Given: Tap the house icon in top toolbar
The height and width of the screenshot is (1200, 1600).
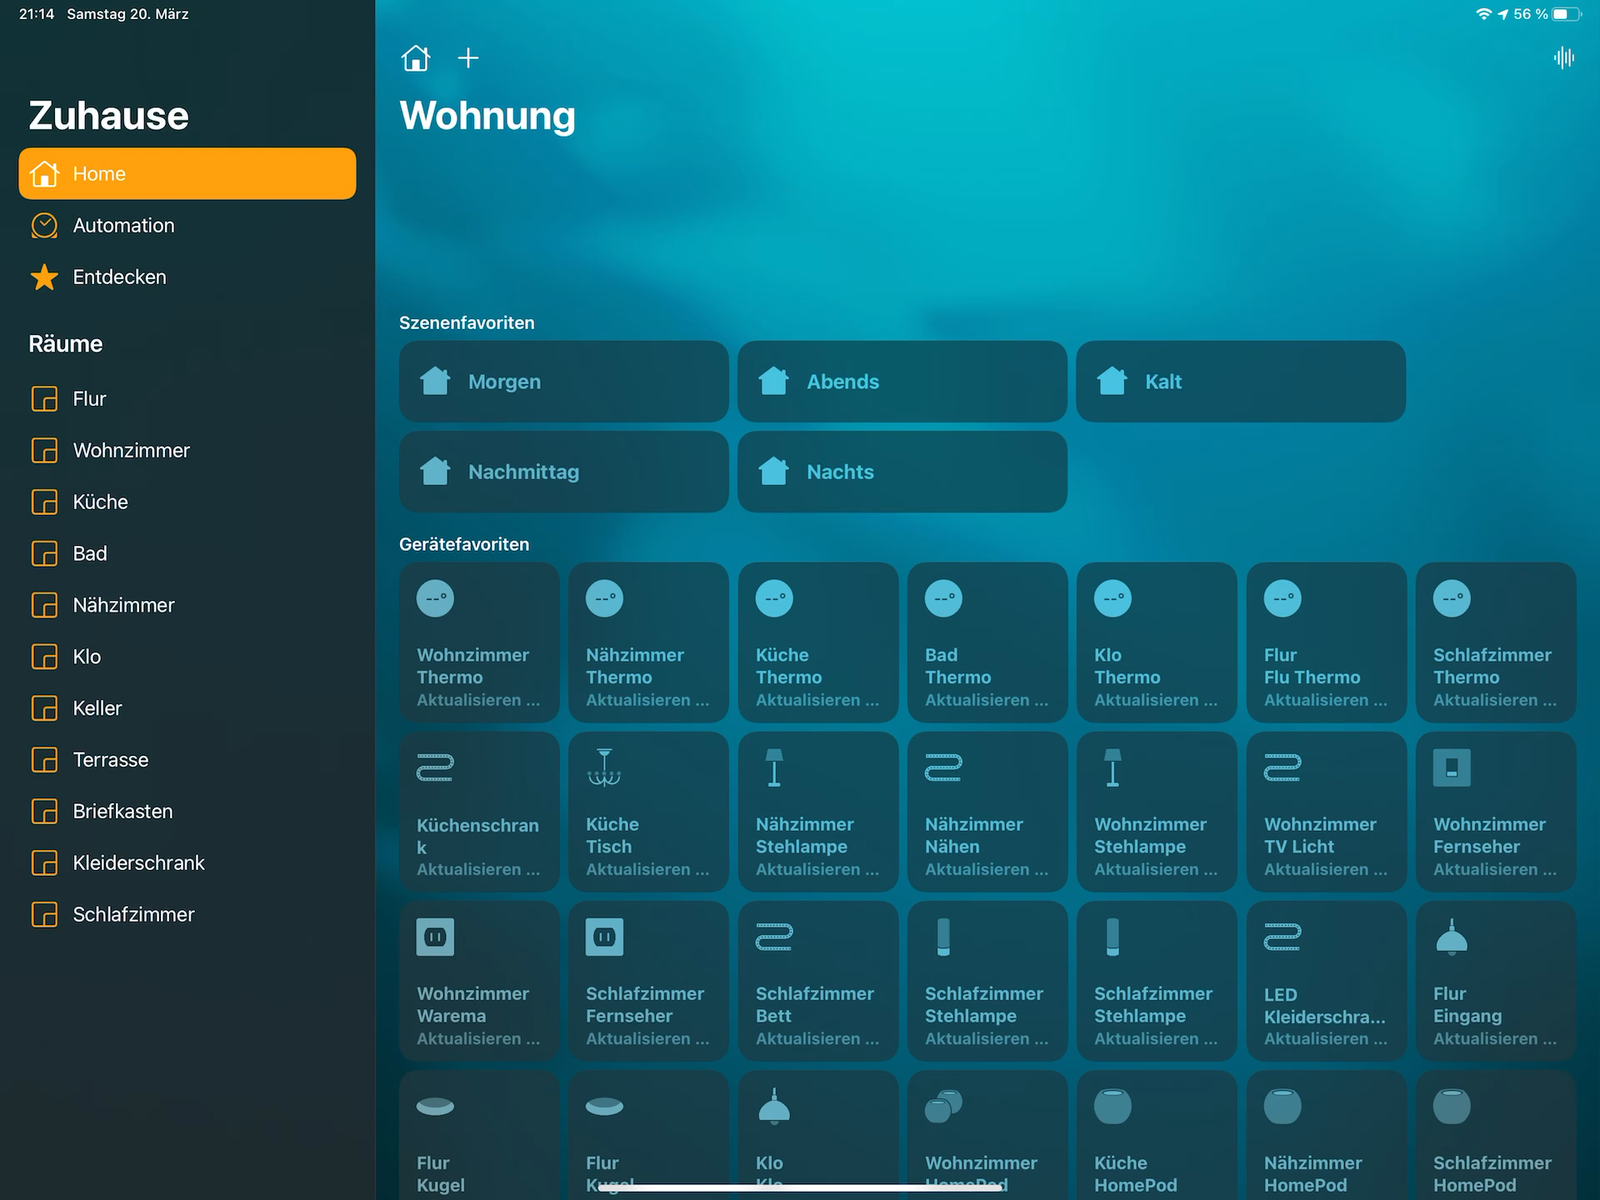Looking at the screenshot, I should click(416, 59).
